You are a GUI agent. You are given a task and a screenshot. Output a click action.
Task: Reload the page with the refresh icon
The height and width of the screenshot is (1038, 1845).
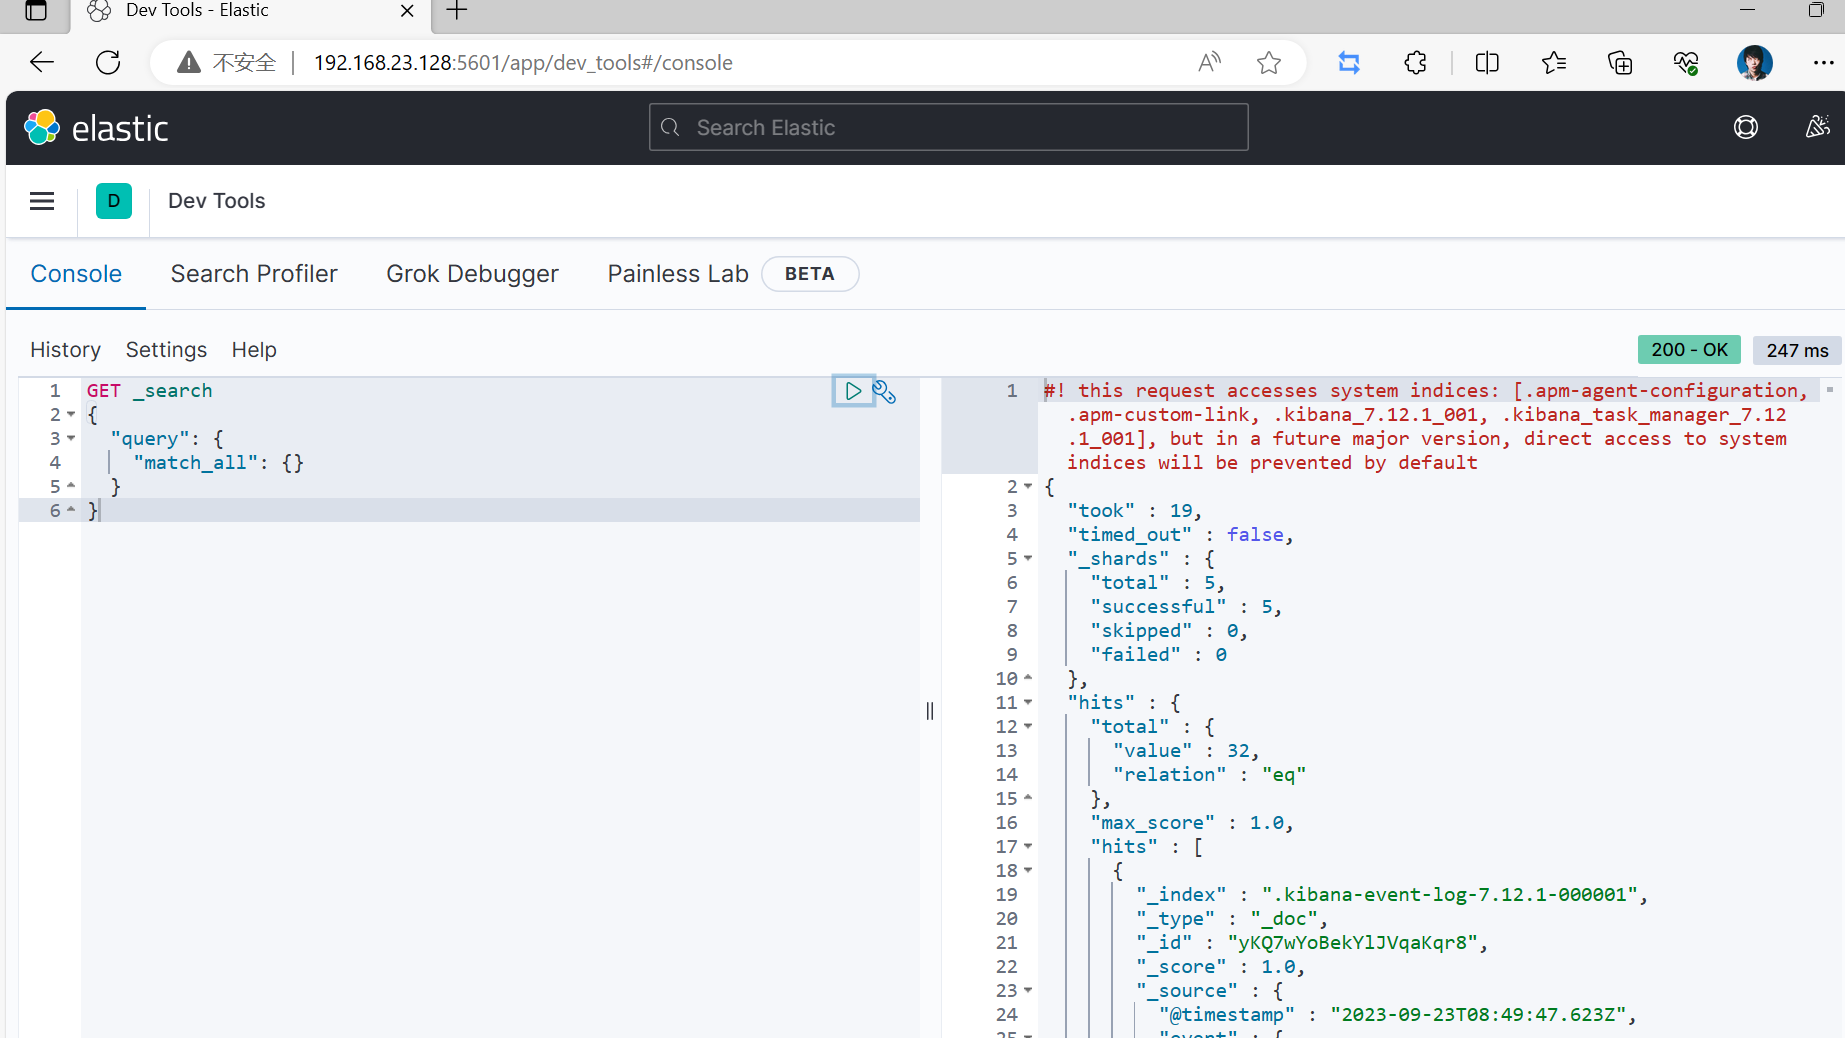[x=108, y=62]
